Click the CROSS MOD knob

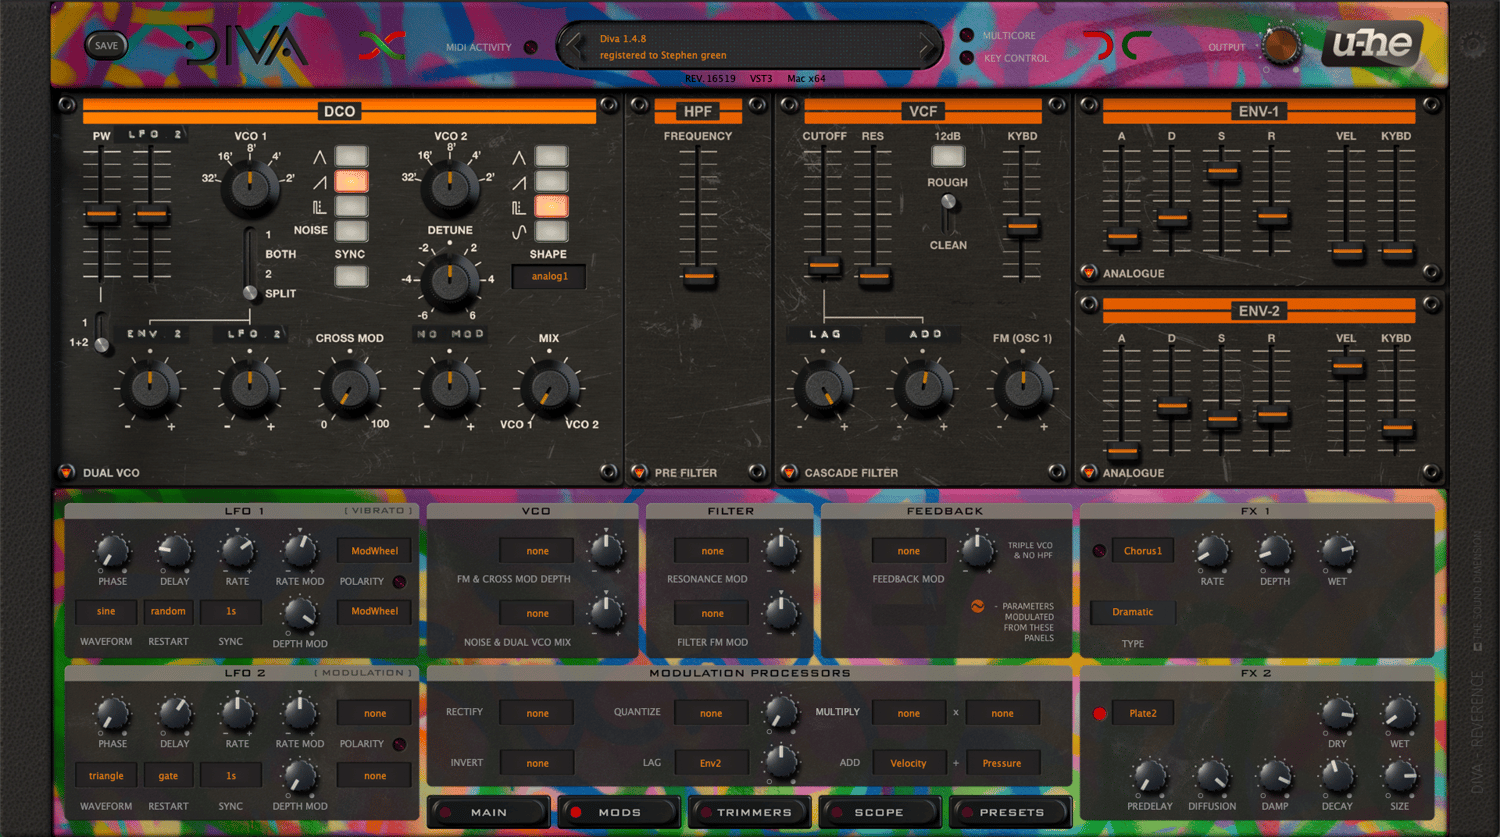(x=350, y=388)
